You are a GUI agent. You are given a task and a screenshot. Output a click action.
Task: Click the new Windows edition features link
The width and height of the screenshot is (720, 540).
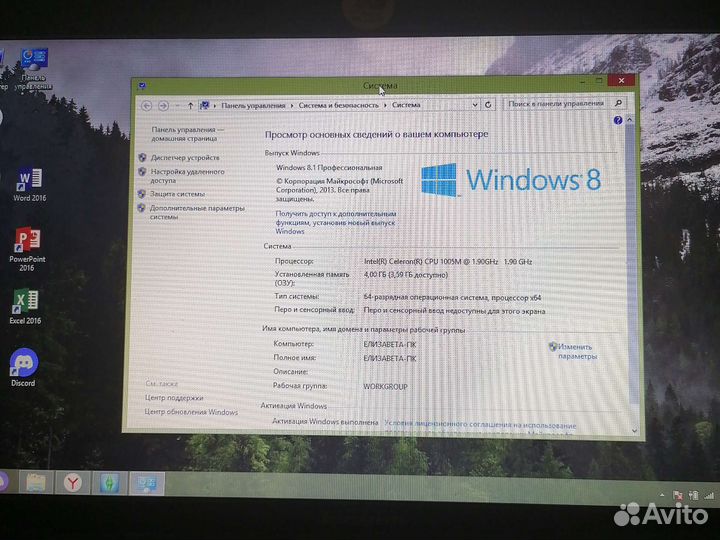(x=336, y=222)
